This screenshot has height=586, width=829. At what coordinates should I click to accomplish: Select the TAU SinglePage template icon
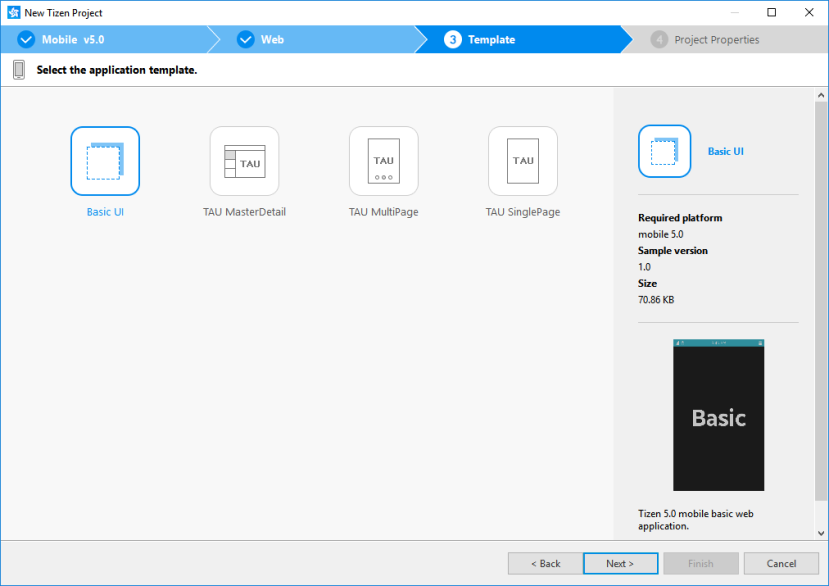[x=522, y=160]
